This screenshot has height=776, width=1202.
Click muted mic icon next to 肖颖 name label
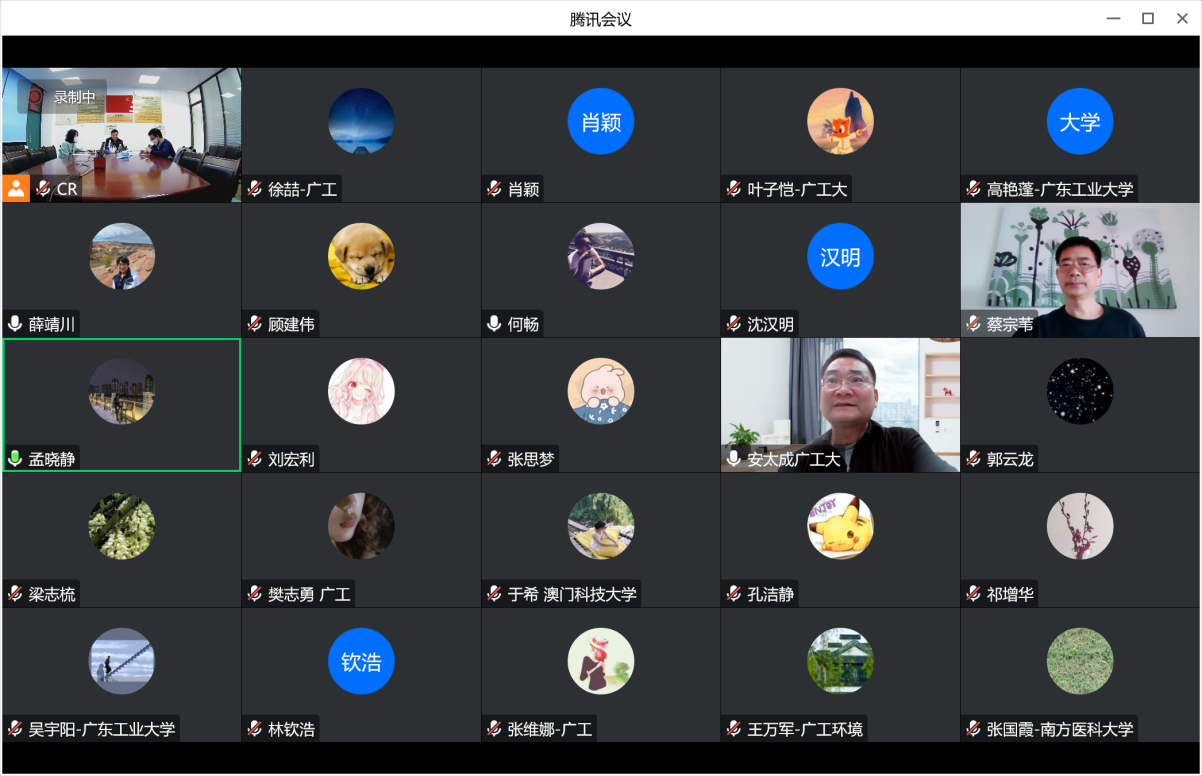tap(494, 189)
